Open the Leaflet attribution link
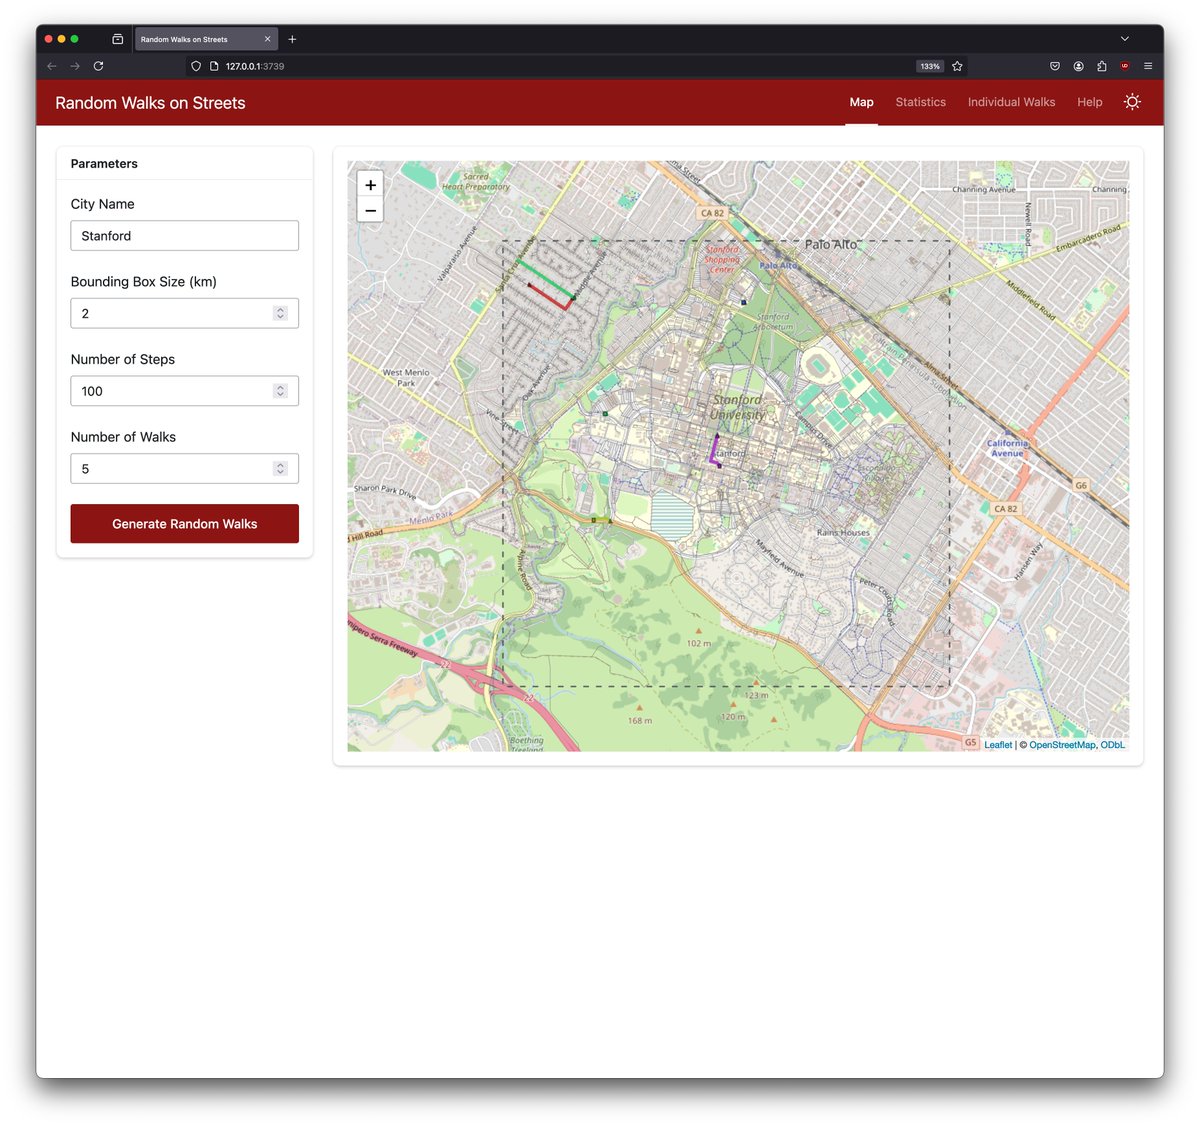The height and width of the screenshot is (1126, 1200). (x=997, y=745)
